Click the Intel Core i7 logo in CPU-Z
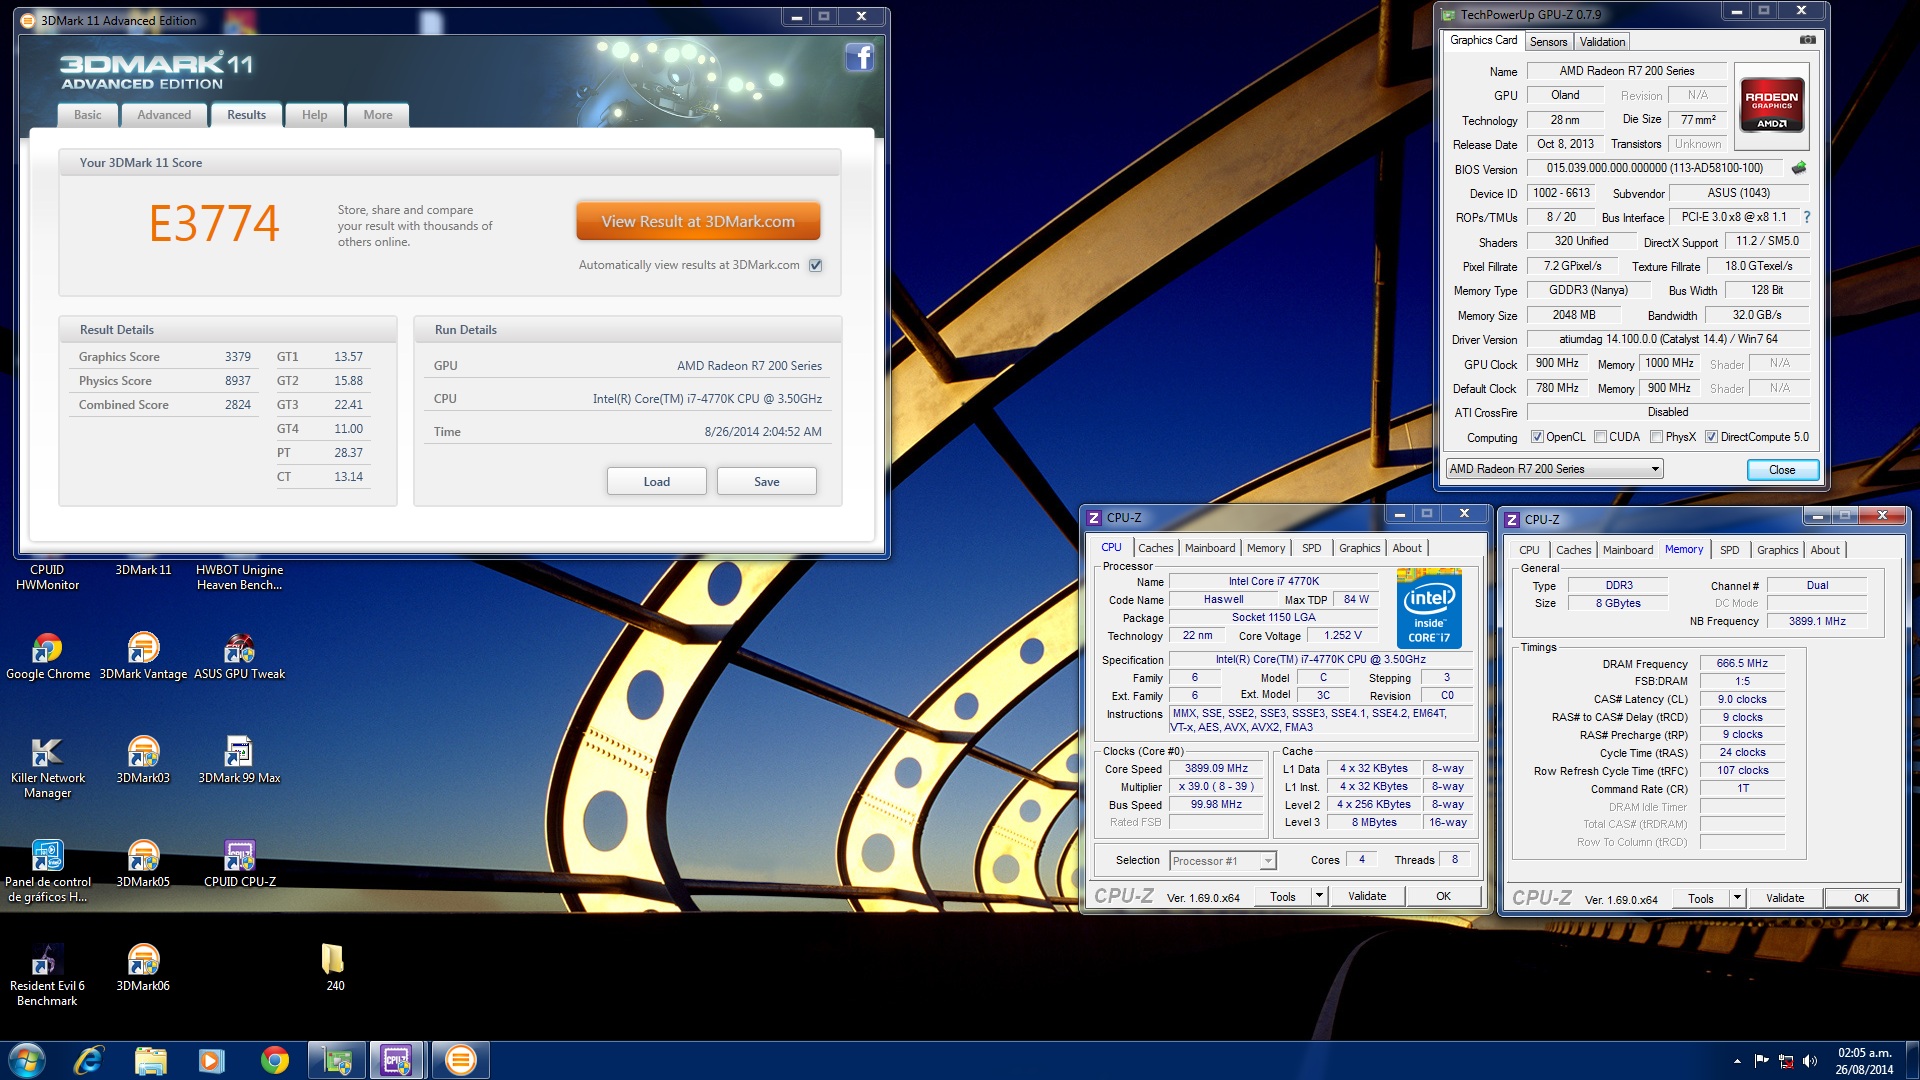This screenshot has width=1920, height=1080. tap(1429, 608)
